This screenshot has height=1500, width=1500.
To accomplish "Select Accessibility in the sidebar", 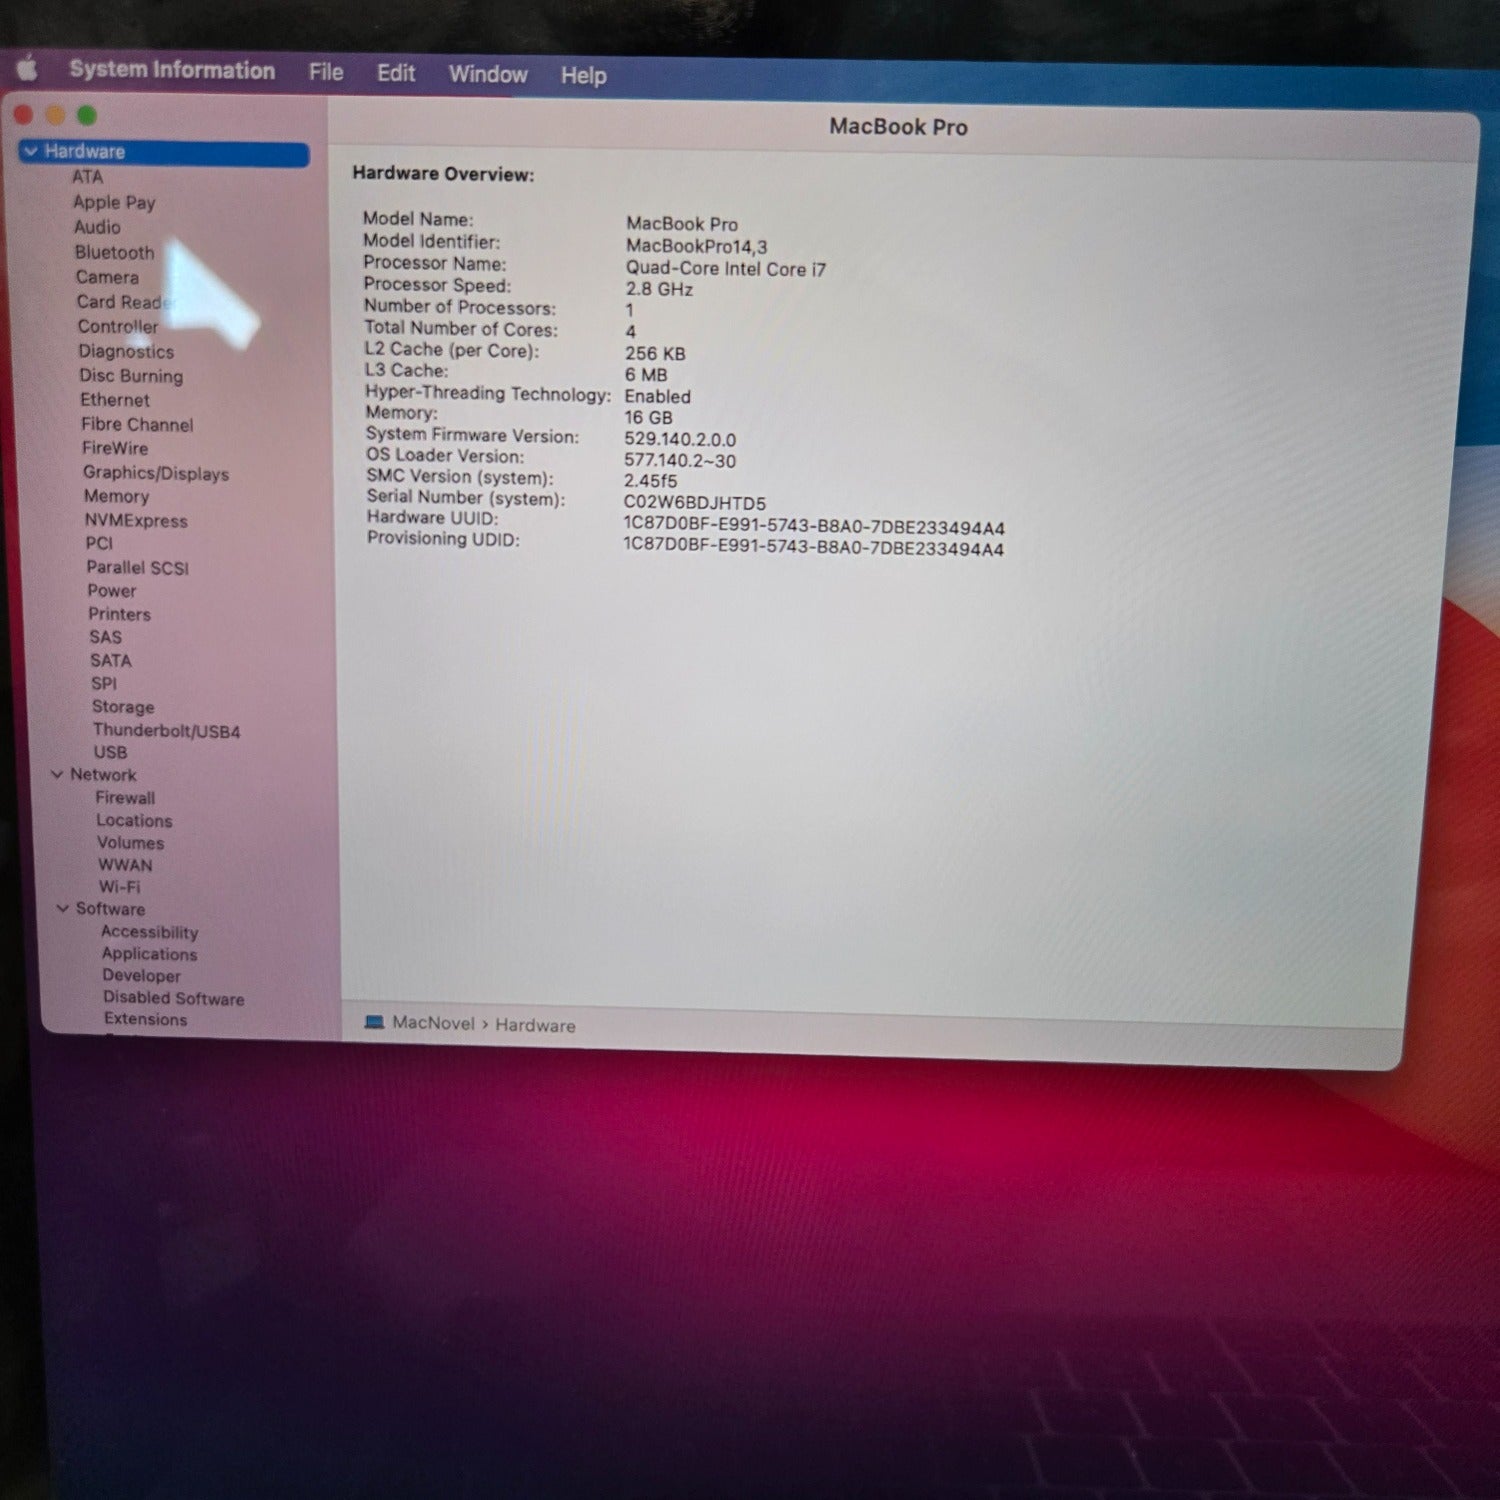I will point(149,931).
